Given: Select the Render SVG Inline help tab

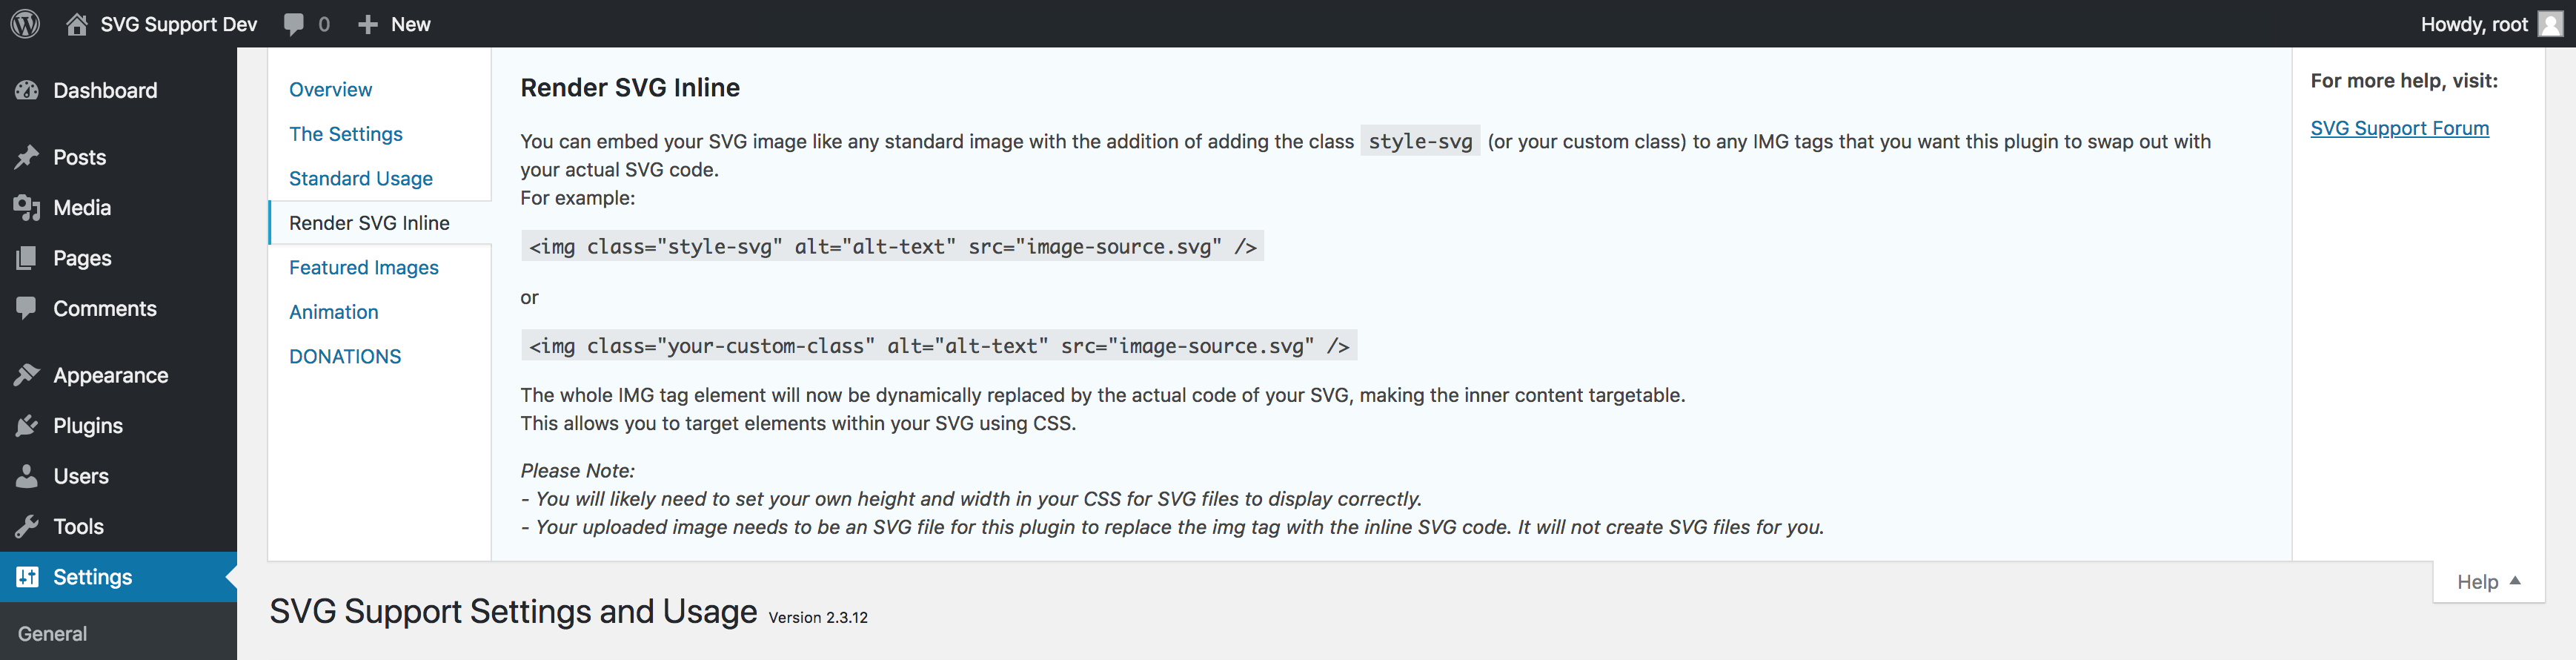Looking at the screenshot, I should (380, 223).
